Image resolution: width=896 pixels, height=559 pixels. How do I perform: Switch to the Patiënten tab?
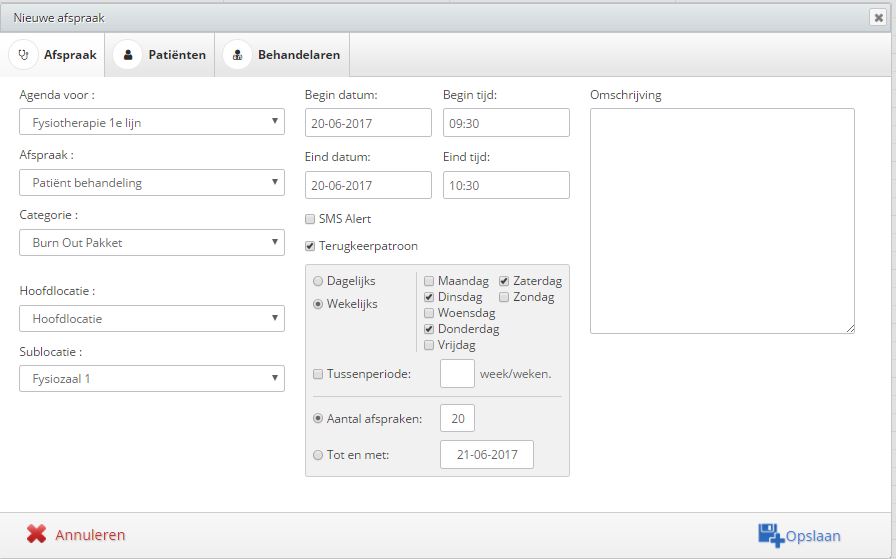tap(160, 55)
